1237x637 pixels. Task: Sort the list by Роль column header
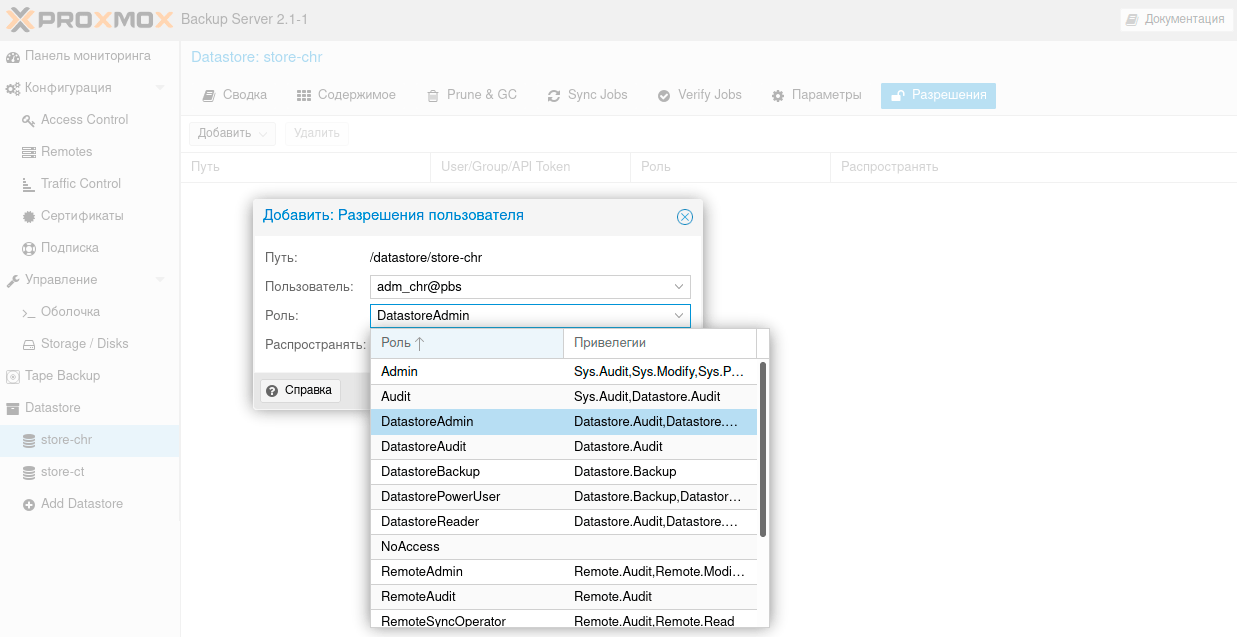point(465,343)
